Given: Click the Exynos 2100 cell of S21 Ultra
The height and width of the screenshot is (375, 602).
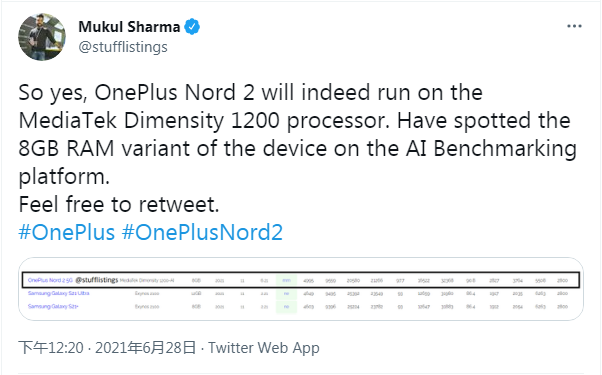Looking at the screenshot, I should pos(147,294).
